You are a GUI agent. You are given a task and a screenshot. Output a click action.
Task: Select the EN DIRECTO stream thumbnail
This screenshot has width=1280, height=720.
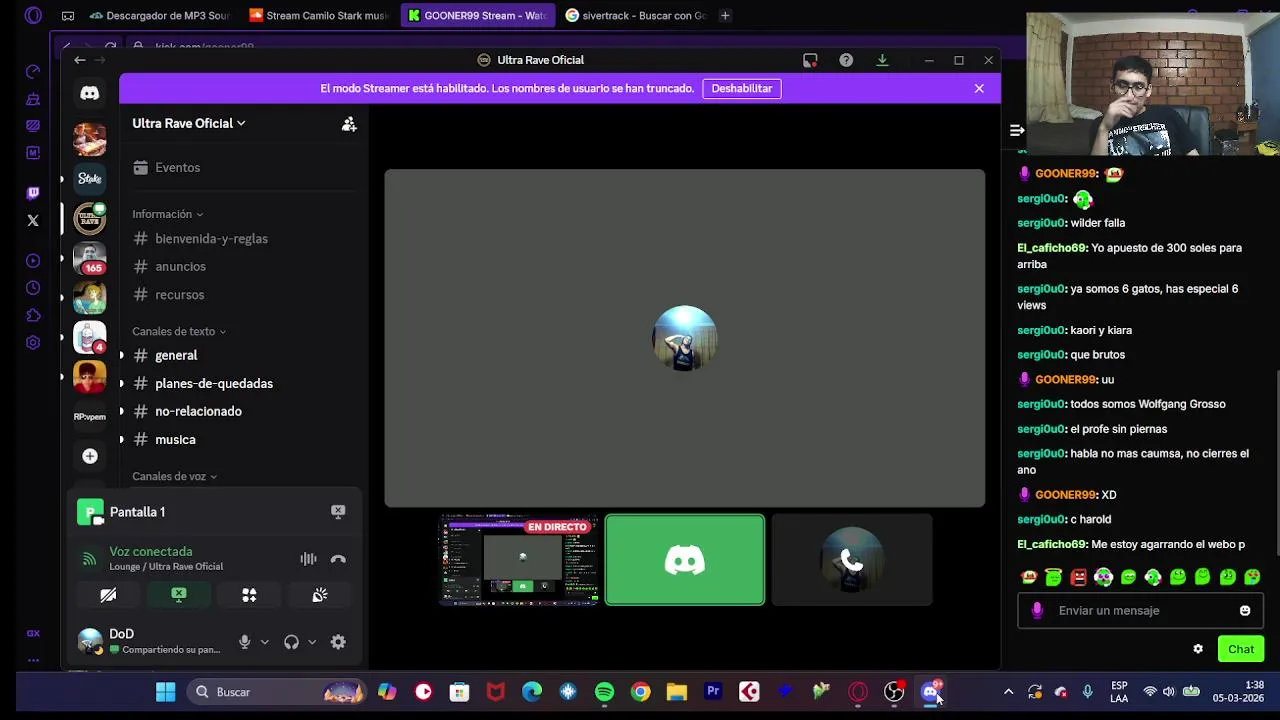point(519,560)
